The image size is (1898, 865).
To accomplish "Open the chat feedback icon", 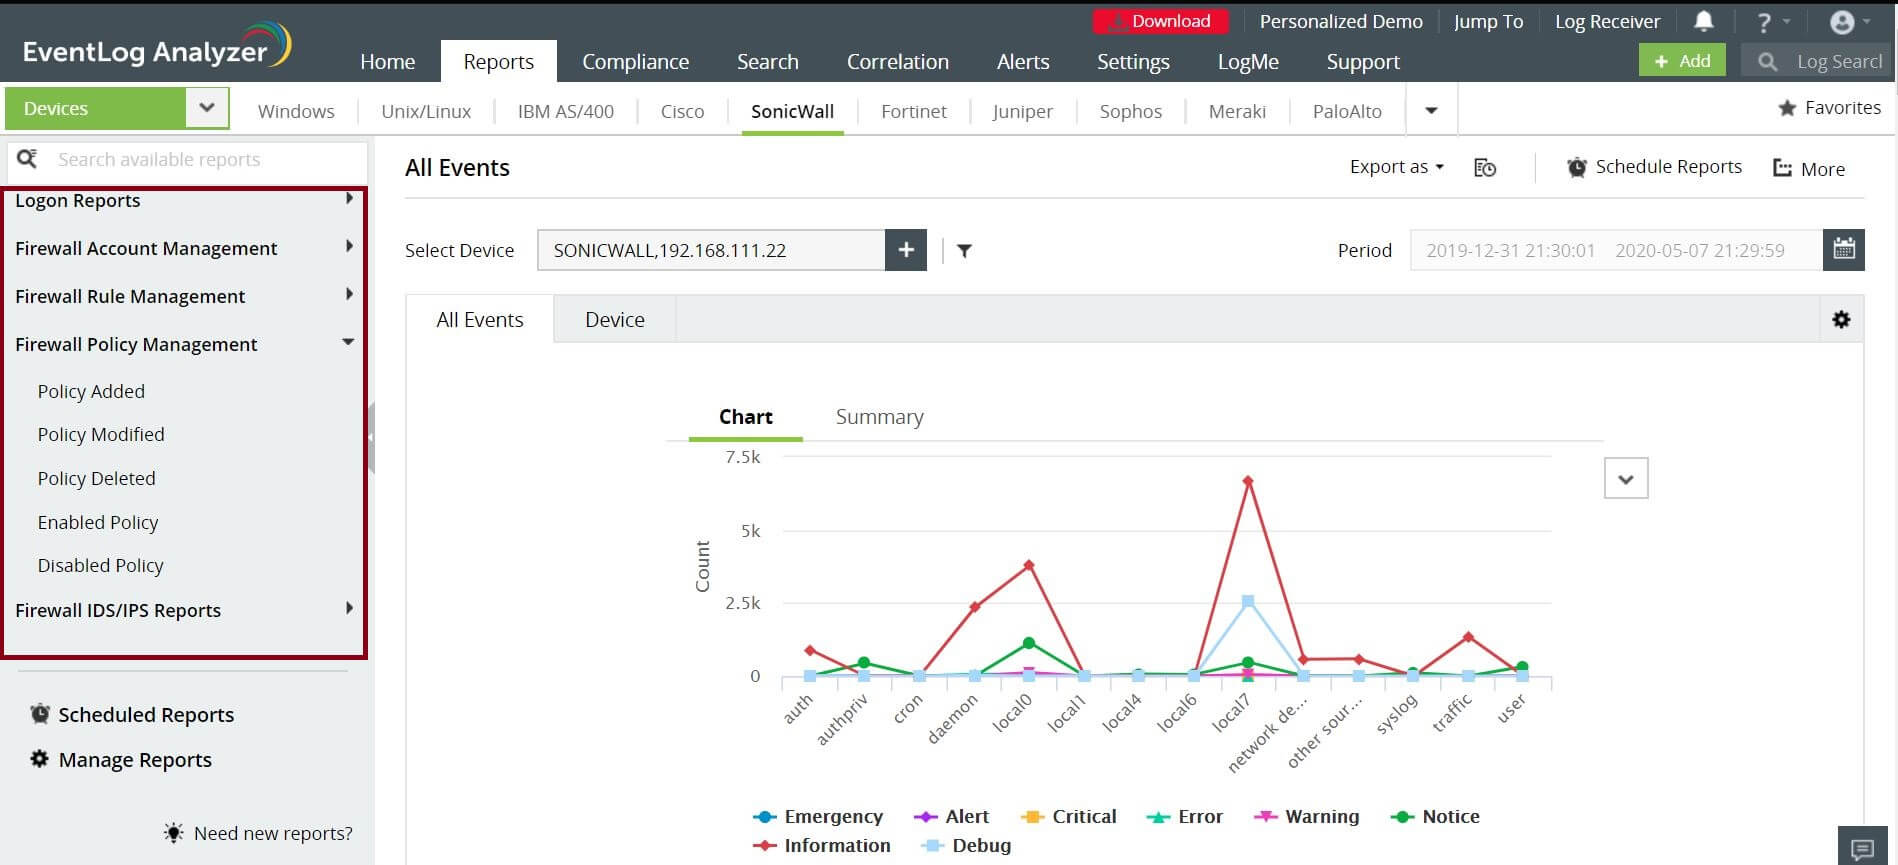I will coord(1863,848).
